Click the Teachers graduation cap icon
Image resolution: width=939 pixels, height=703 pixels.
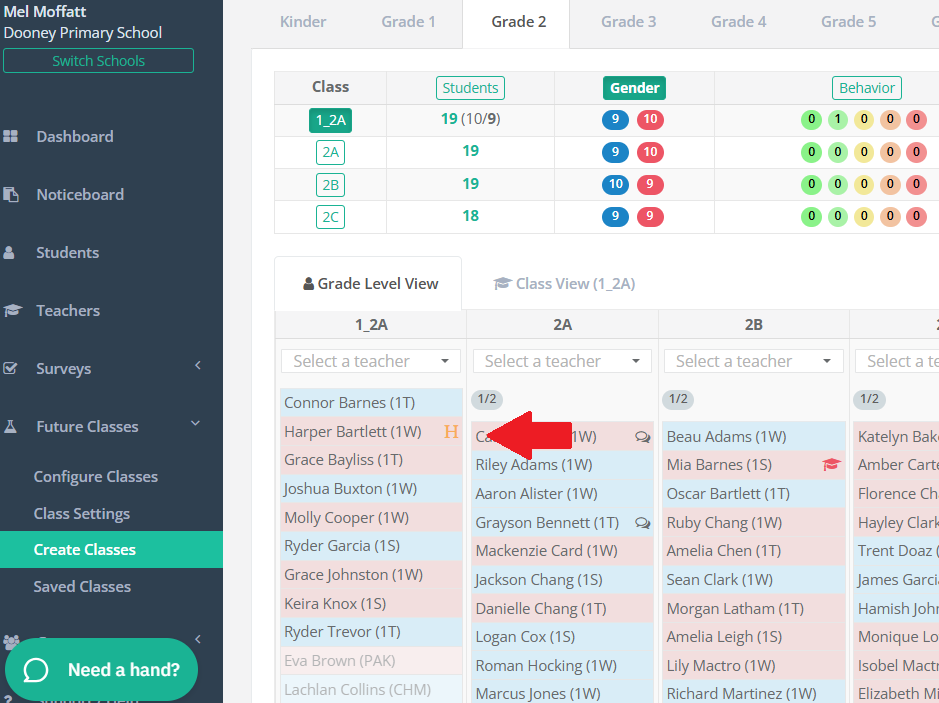coord(12,311)
